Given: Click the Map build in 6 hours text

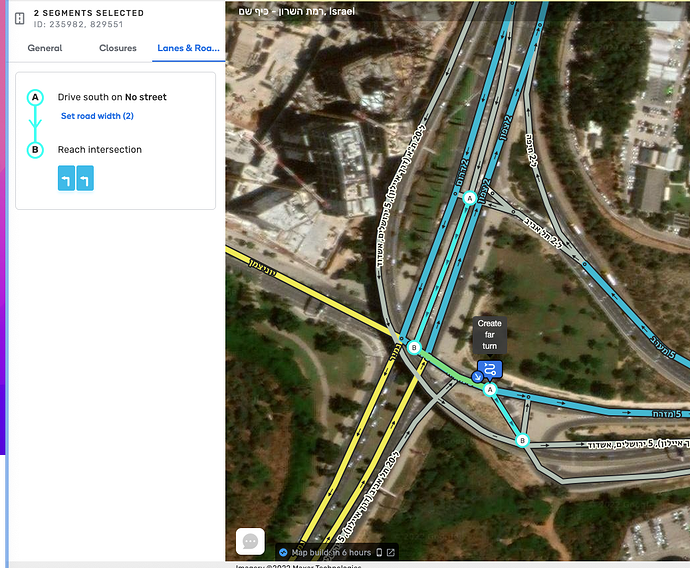Looking at the screenshot, I should point(331,553).
